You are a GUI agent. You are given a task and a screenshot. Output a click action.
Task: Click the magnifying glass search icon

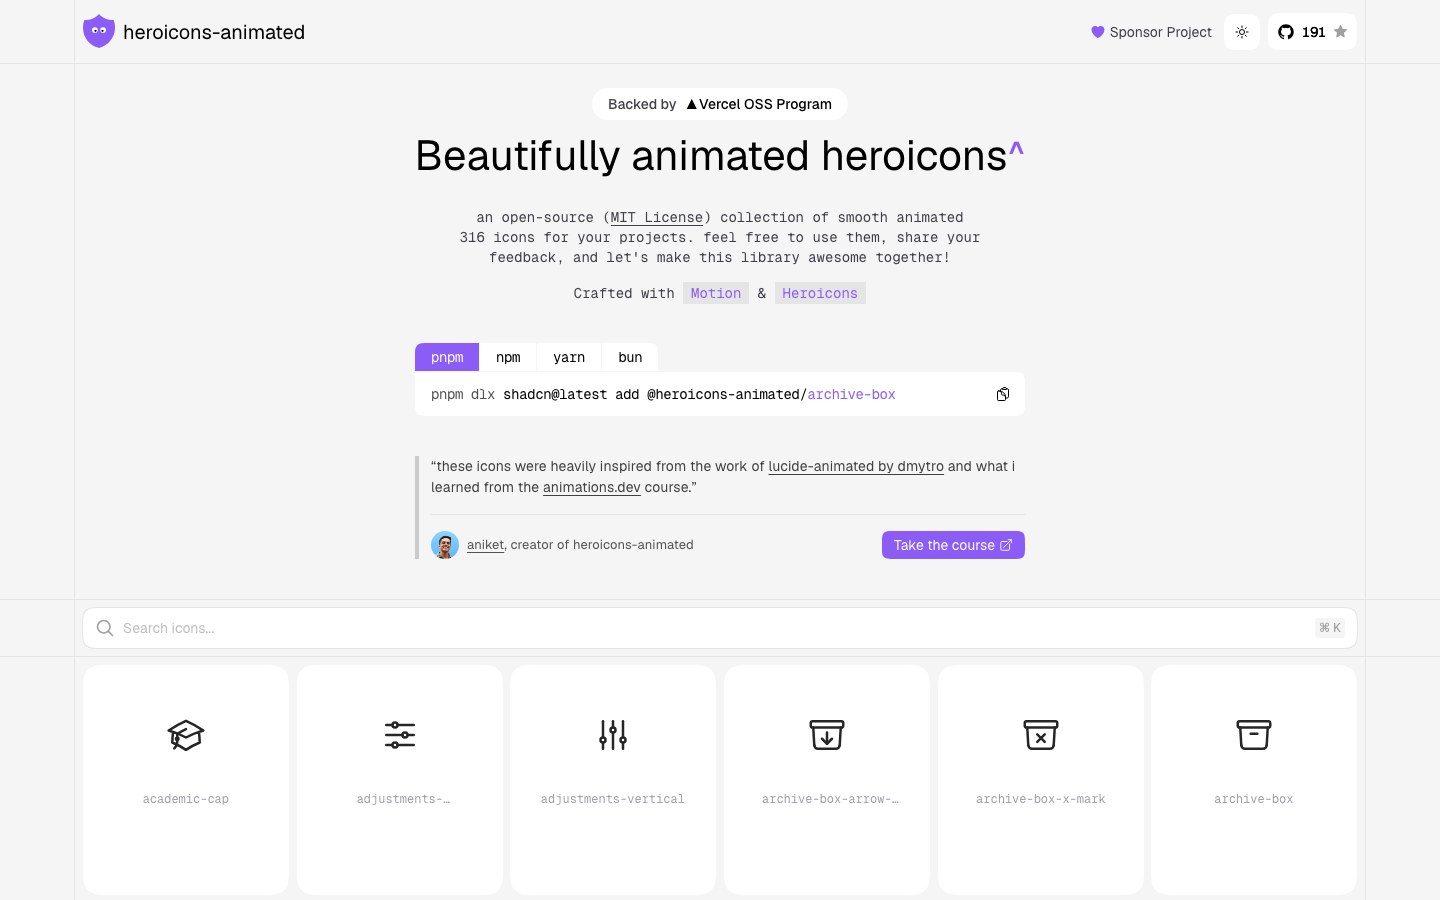(x=105, y=628)
